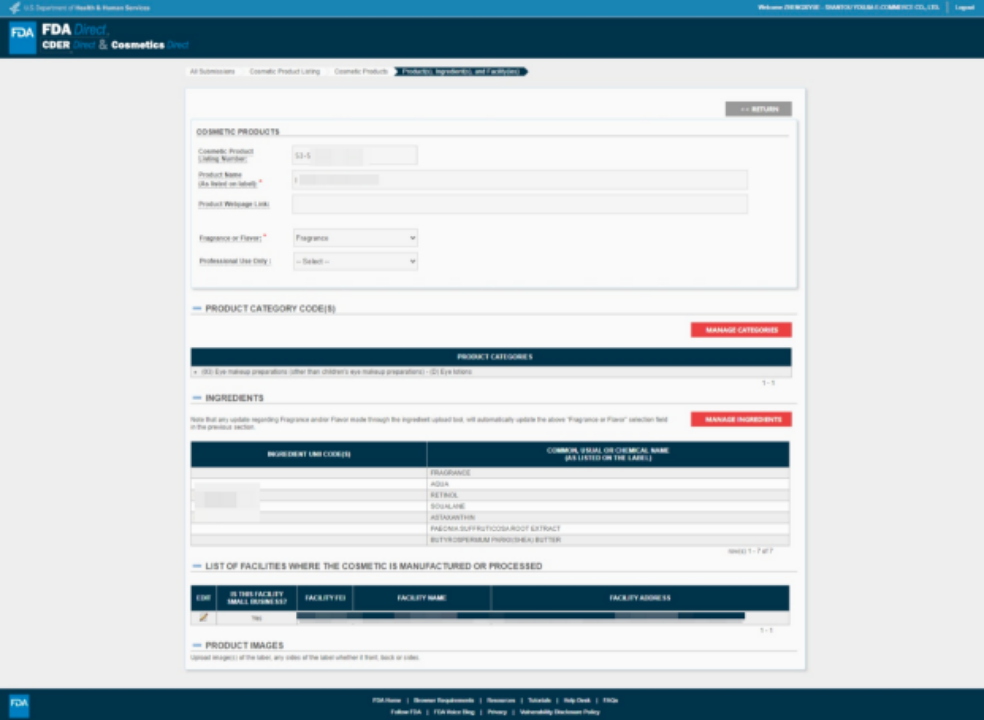Image resolution: width=984 pixels, height=720 pixels.
Task: Click the FDA logo in the header
Action: [22, 38]
